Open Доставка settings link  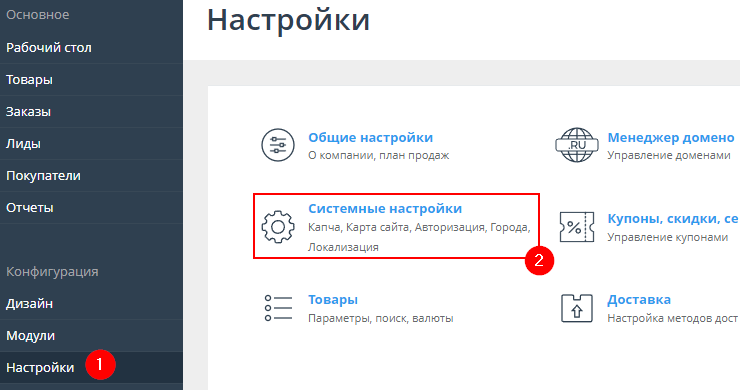click(x=639, y=300)
